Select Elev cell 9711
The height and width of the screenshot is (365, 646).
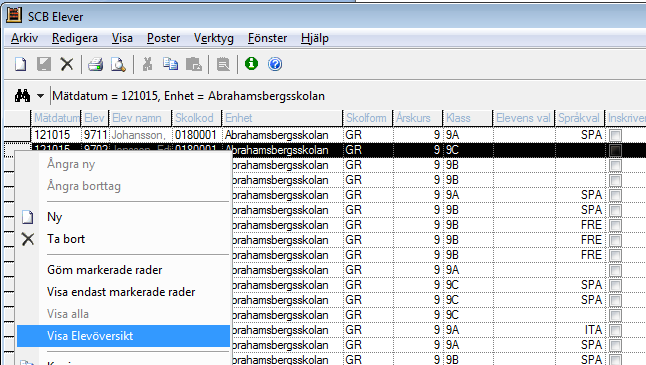point(95,135)
